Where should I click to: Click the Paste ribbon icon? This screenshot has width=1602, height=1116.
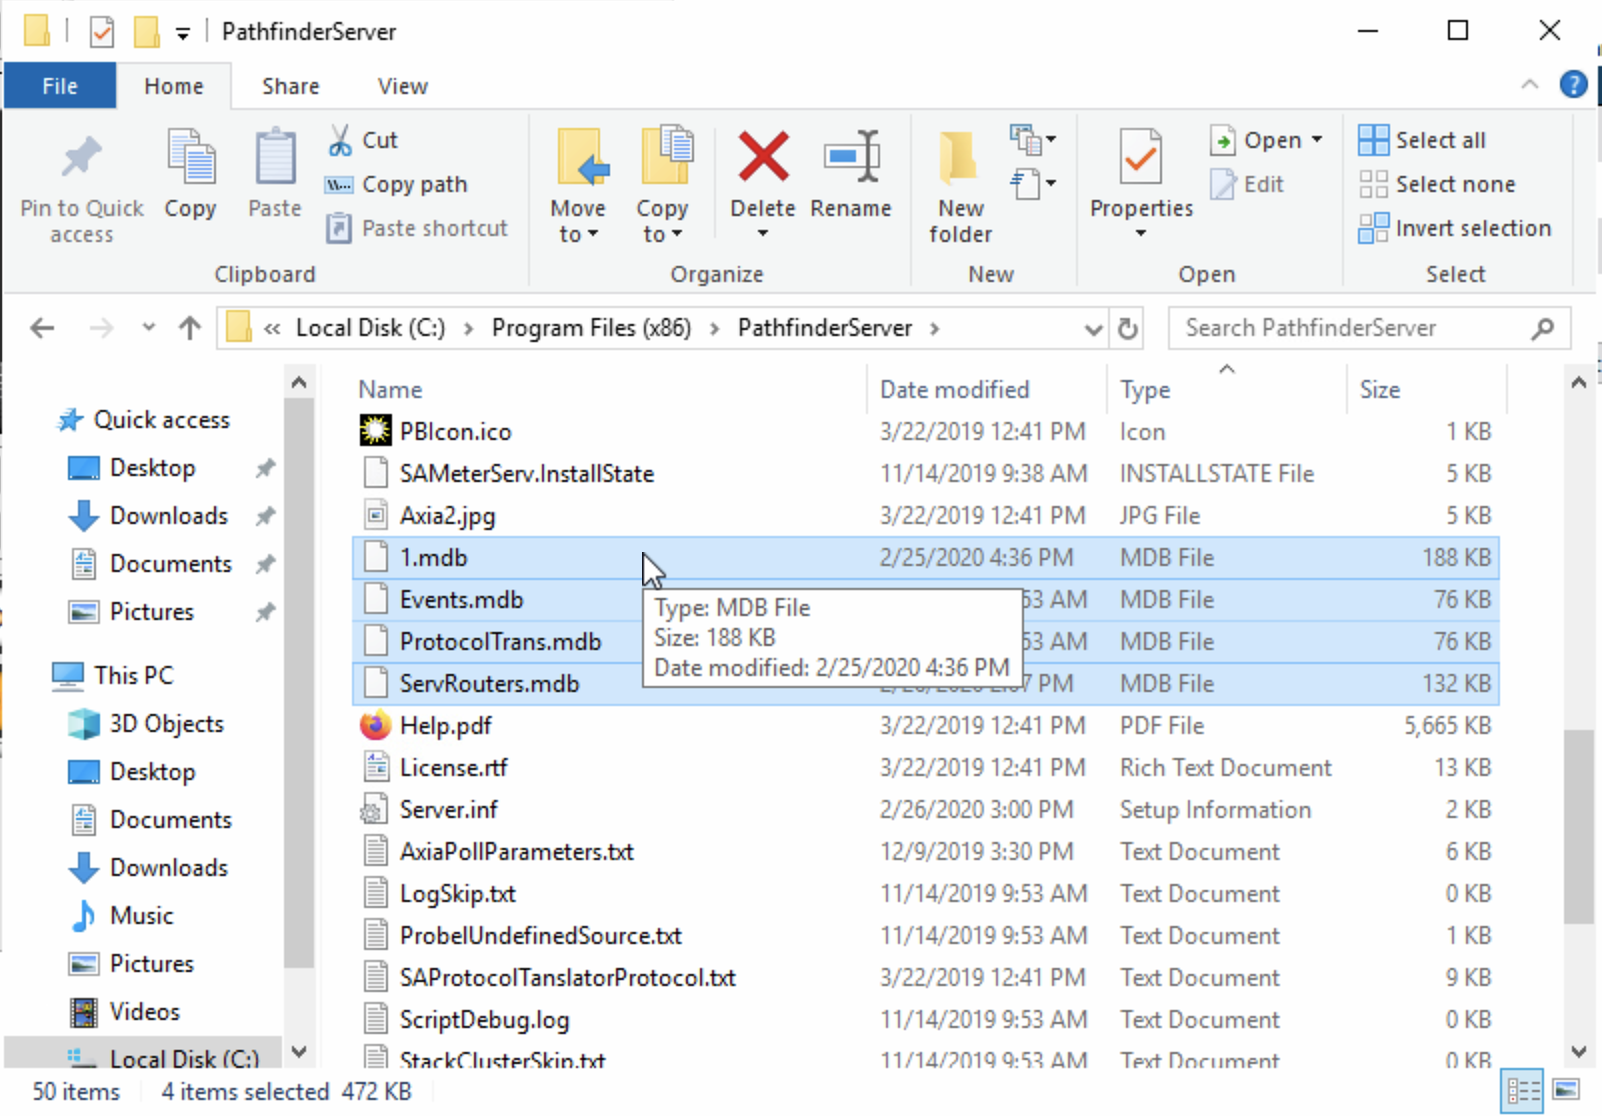coord(275,158)
